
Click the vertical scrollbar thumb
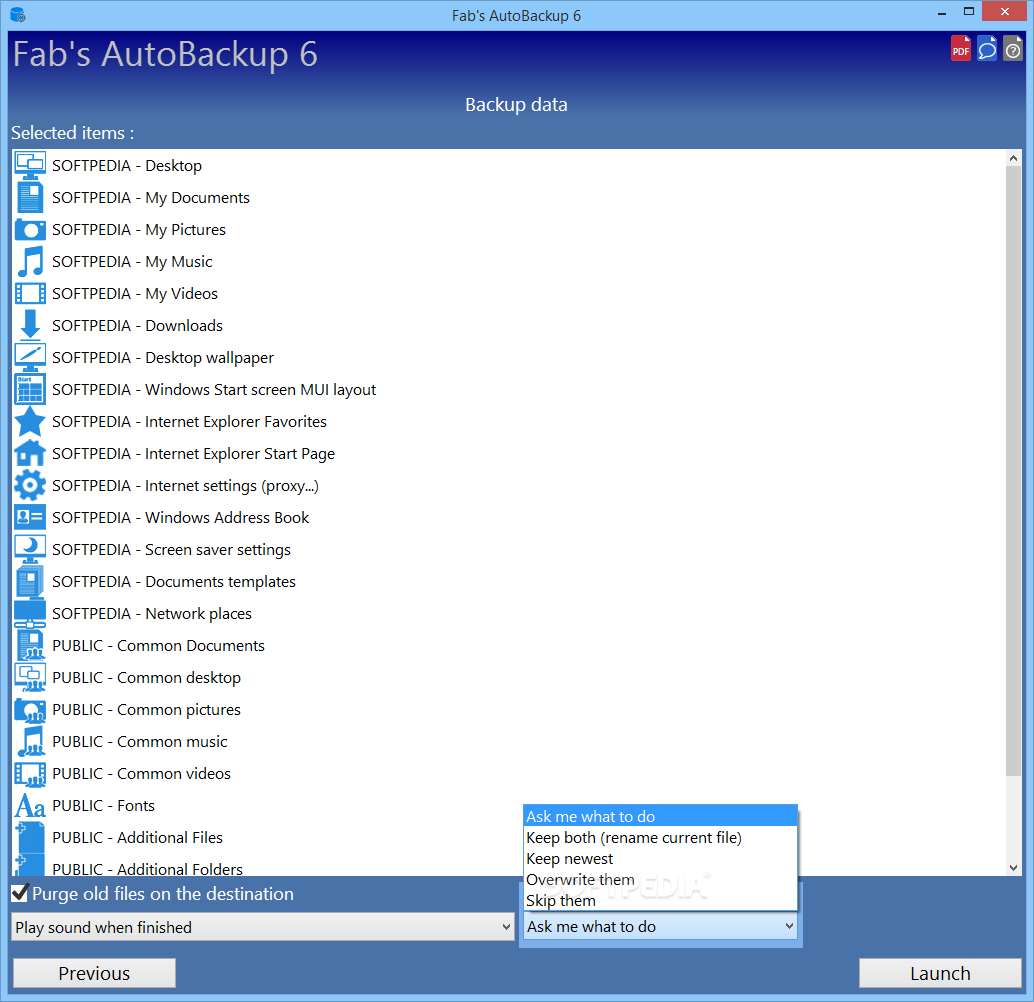coord(1014,470)
